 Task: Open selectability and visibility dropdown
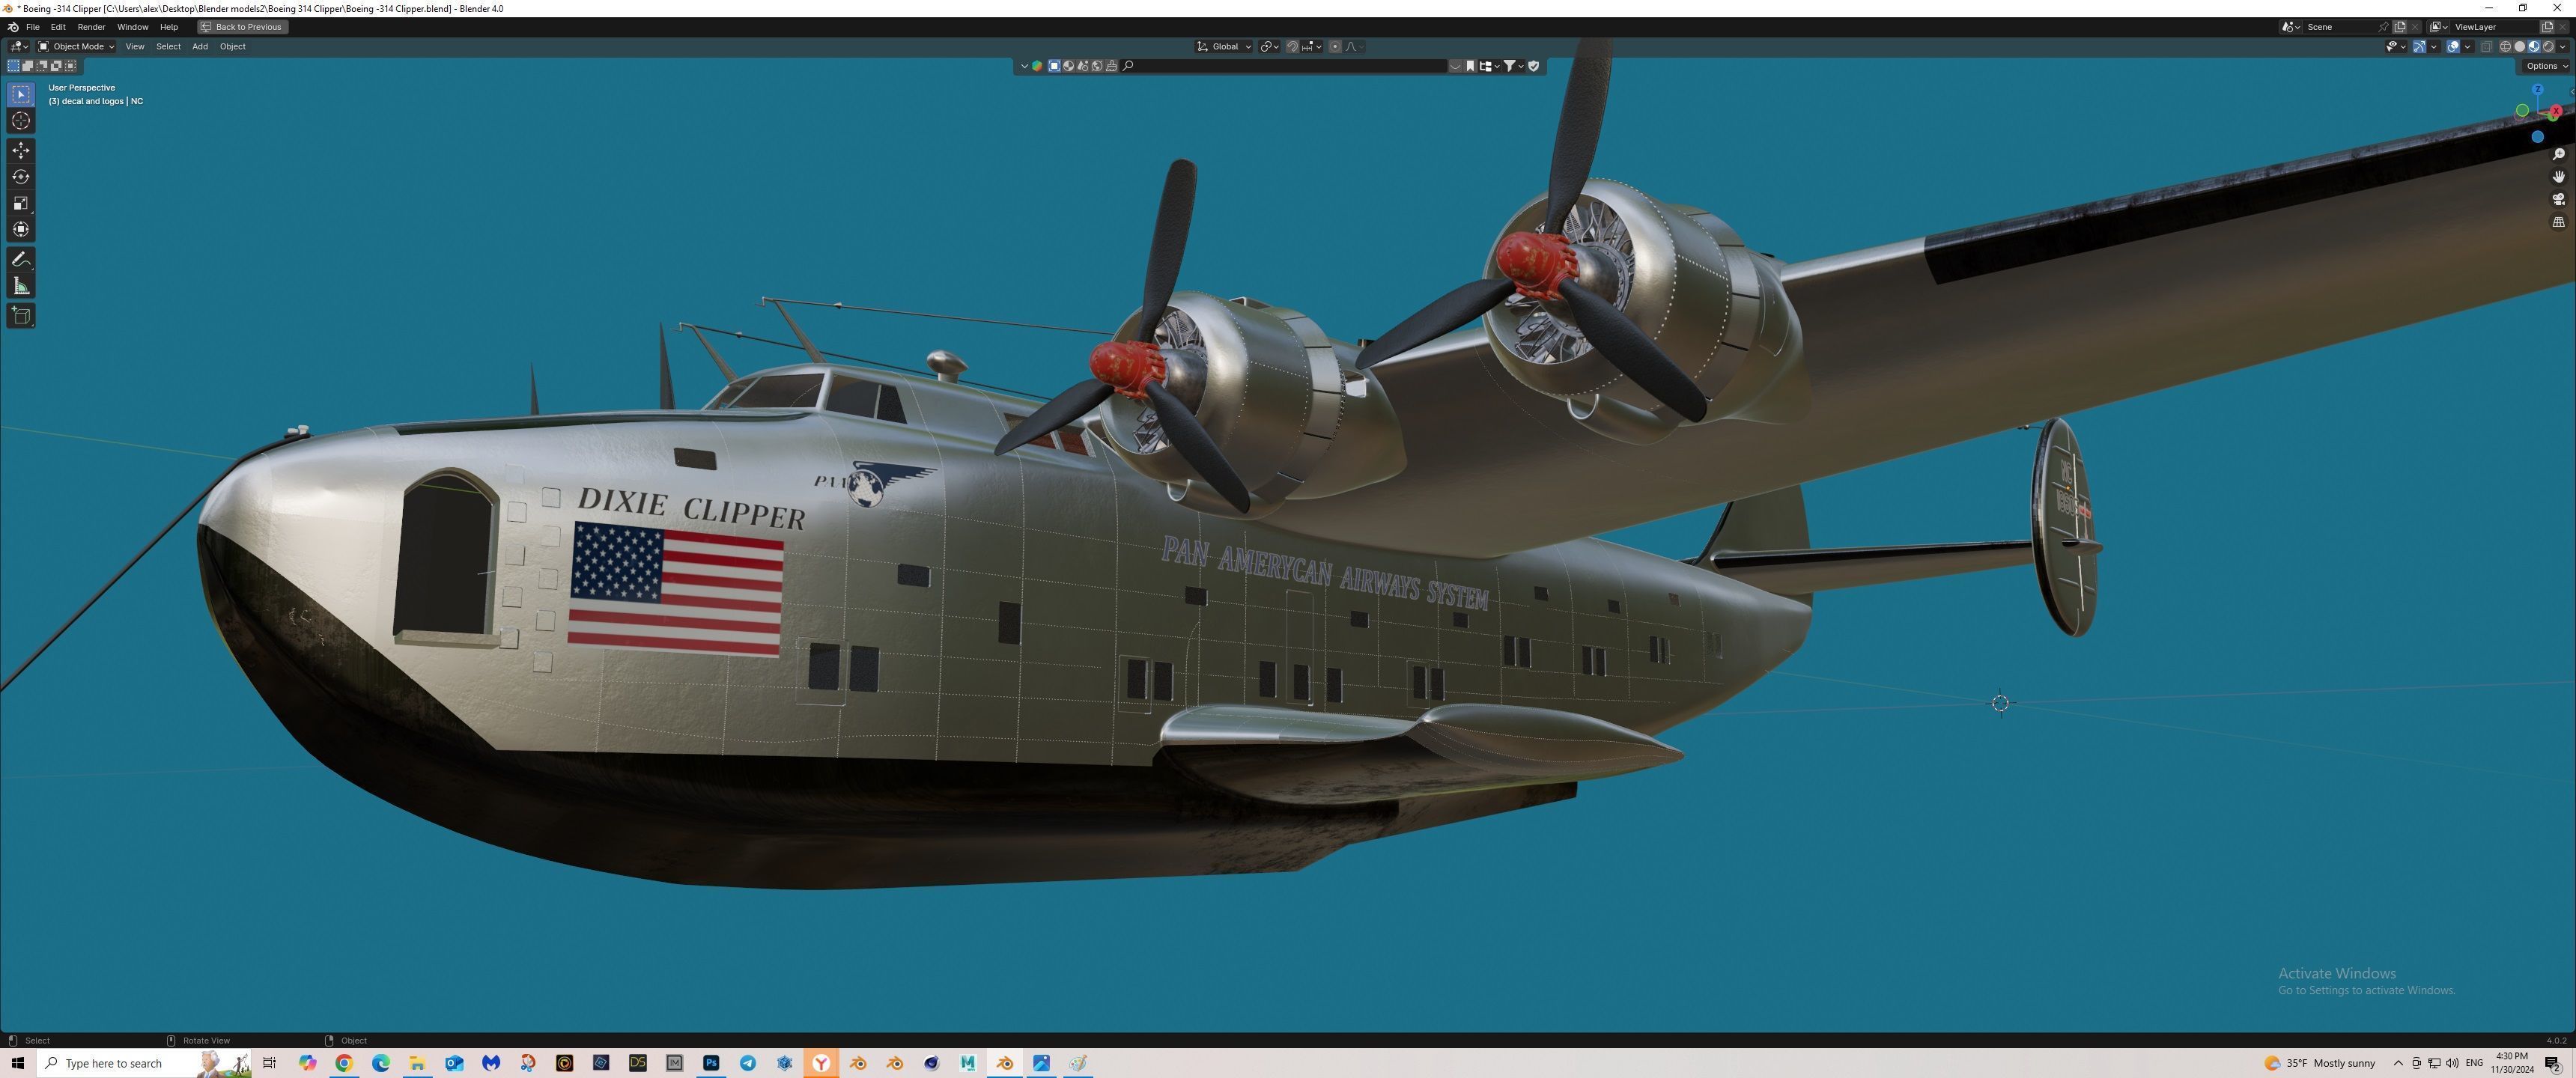(2397, 46)
